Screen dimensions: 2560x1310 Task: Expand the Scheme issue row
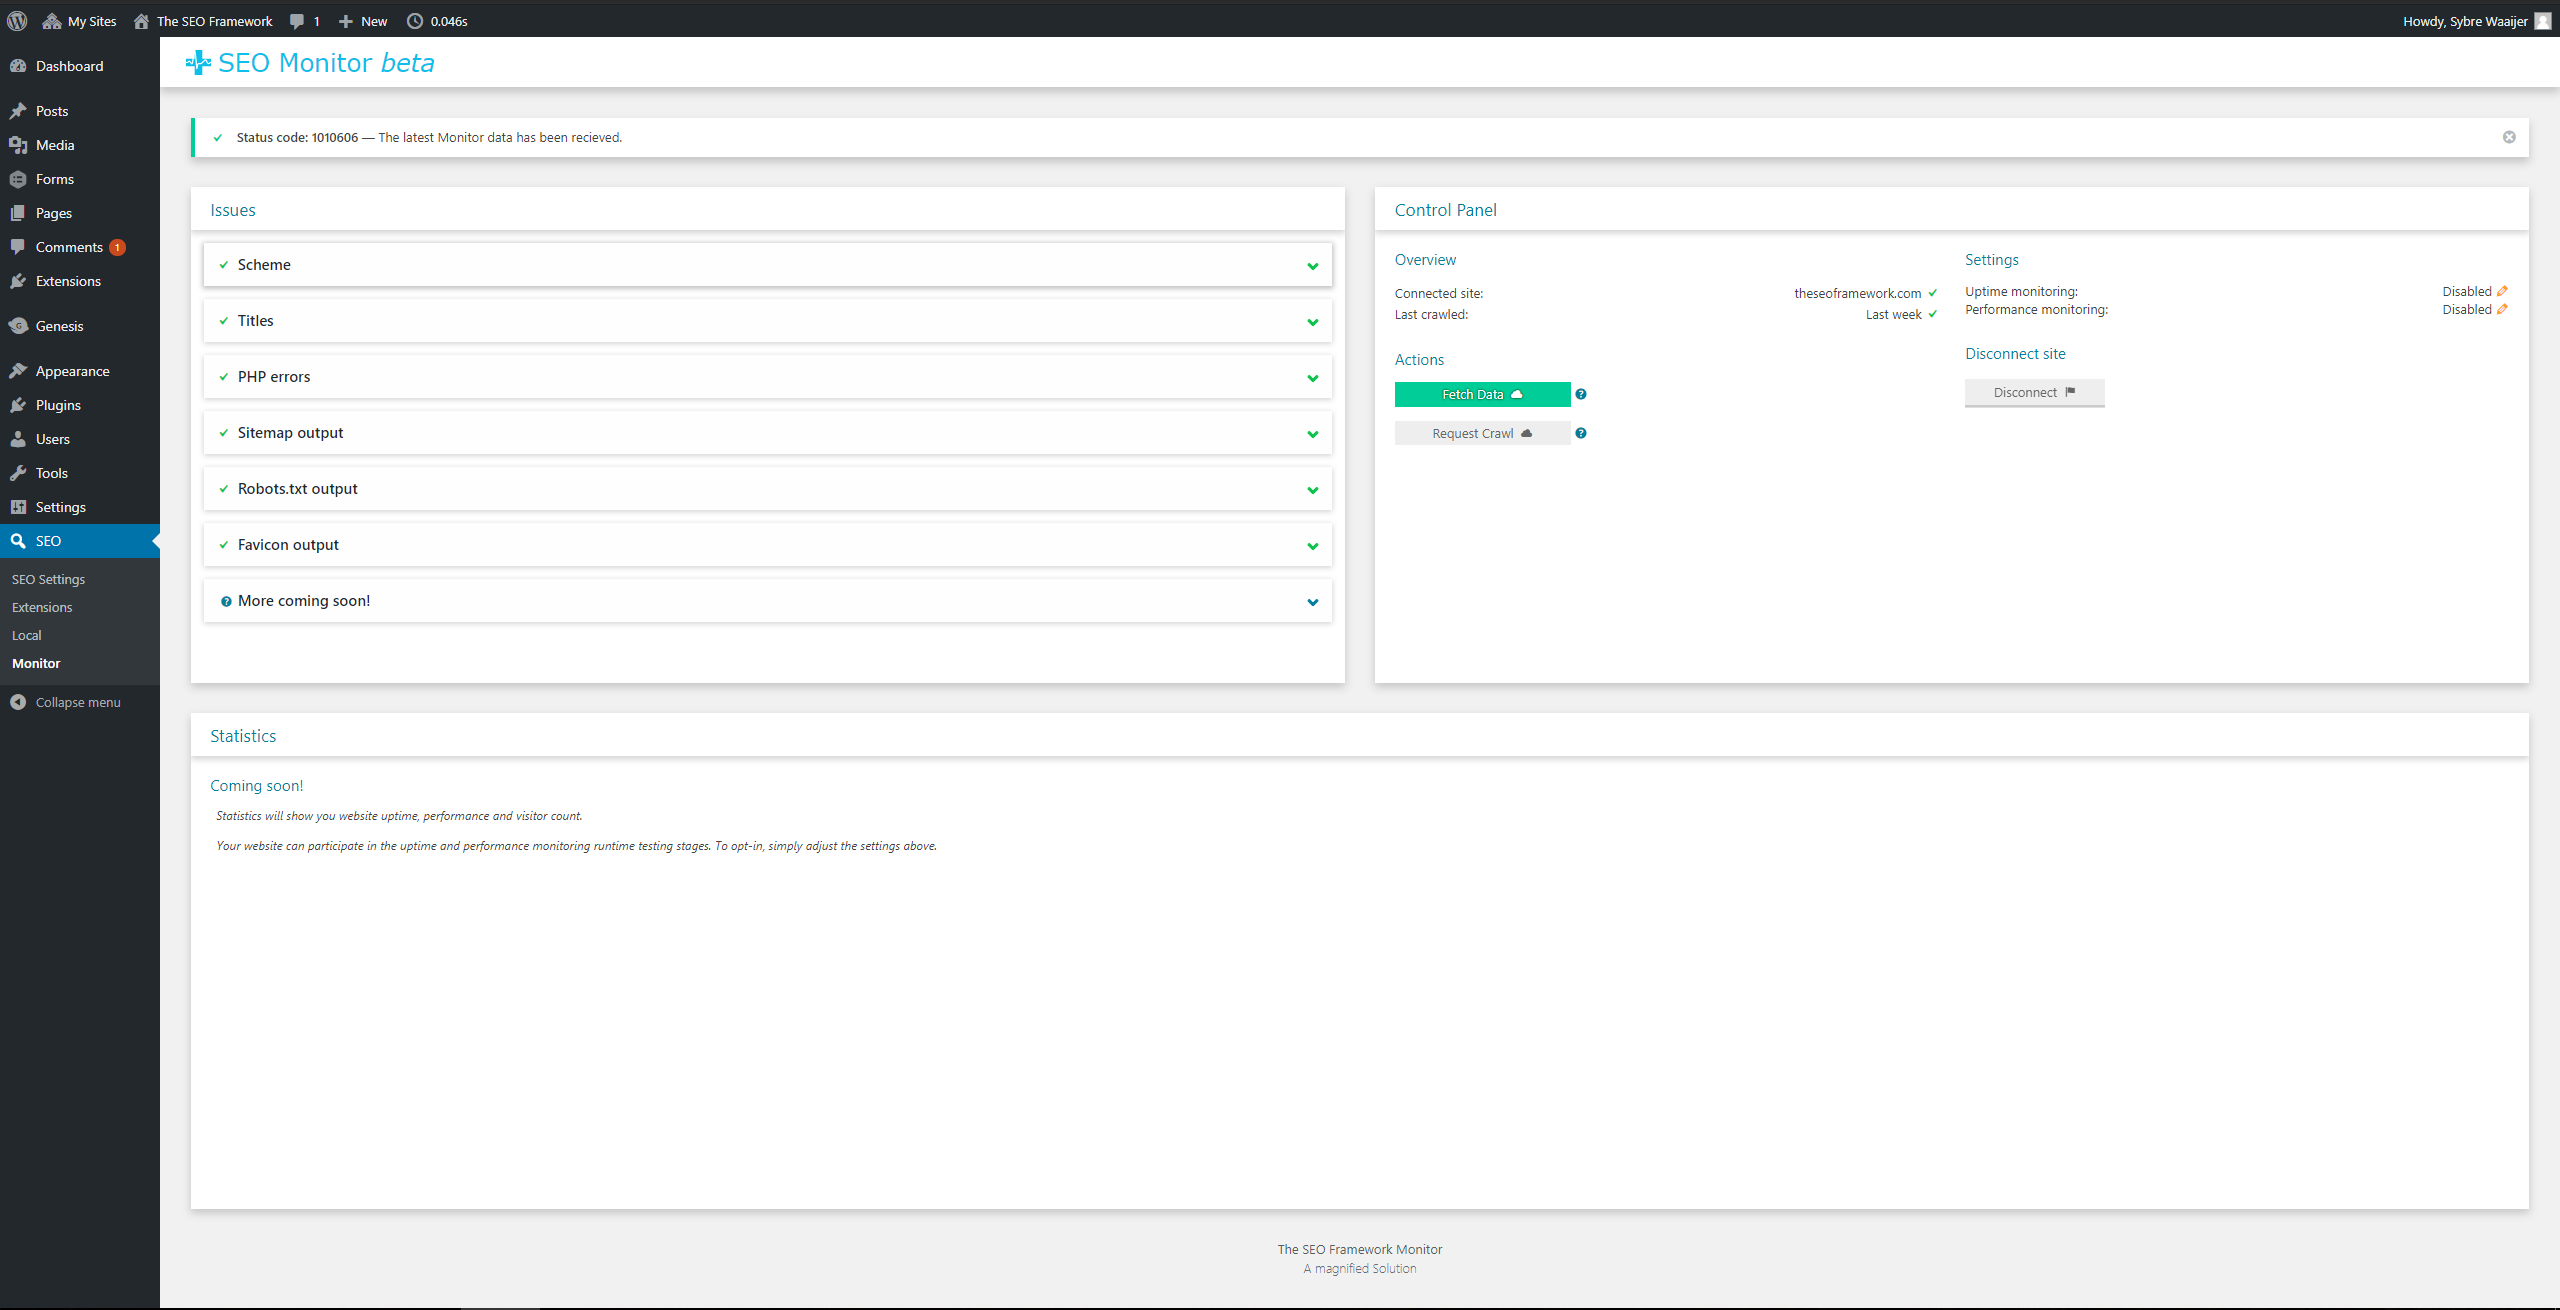(x=767, y=265)
